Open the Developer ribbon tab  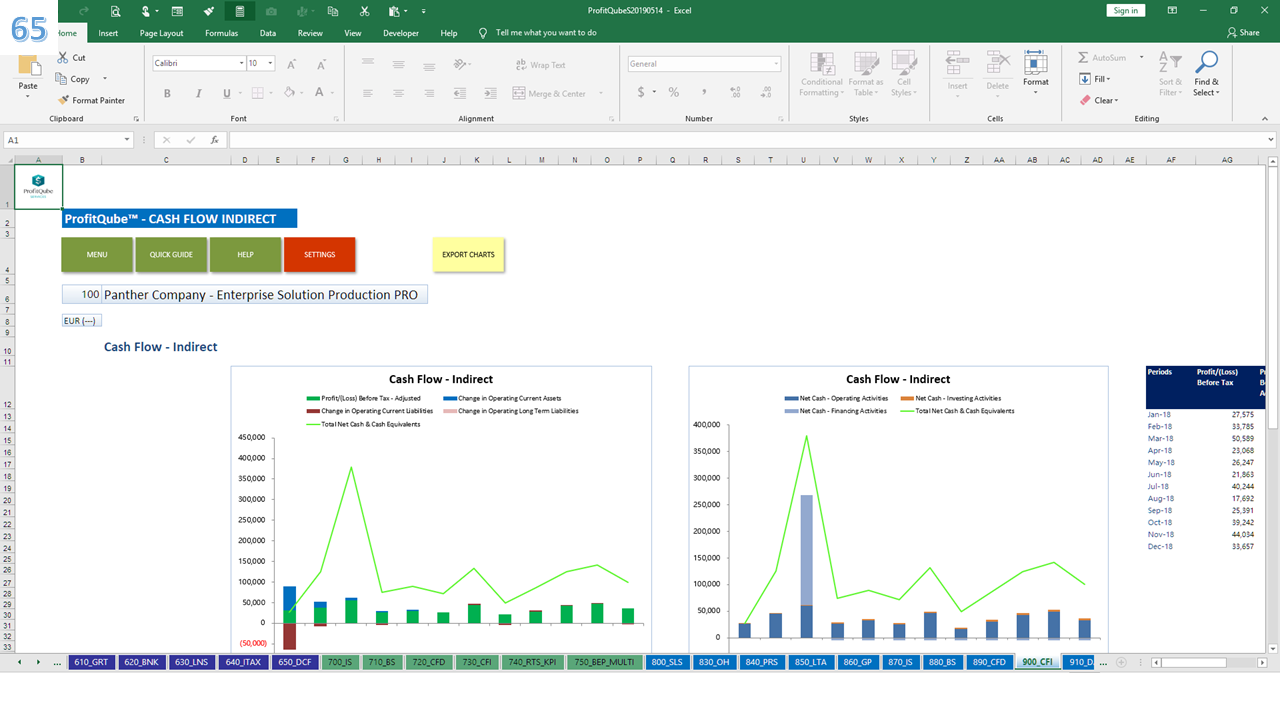tap(401, 33)
